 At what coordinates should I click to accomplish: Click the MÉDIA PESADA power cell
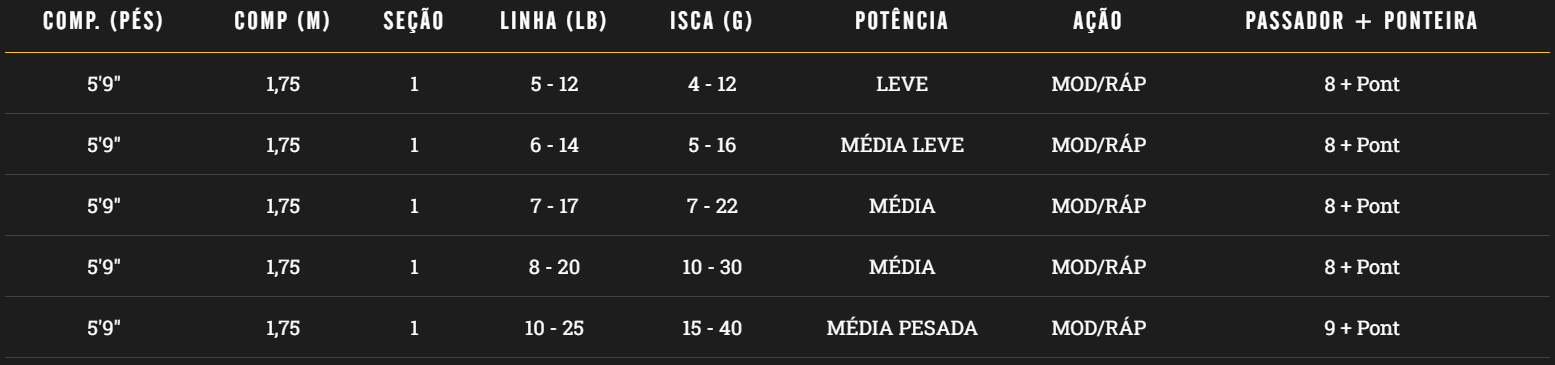[x=902, y=329]
